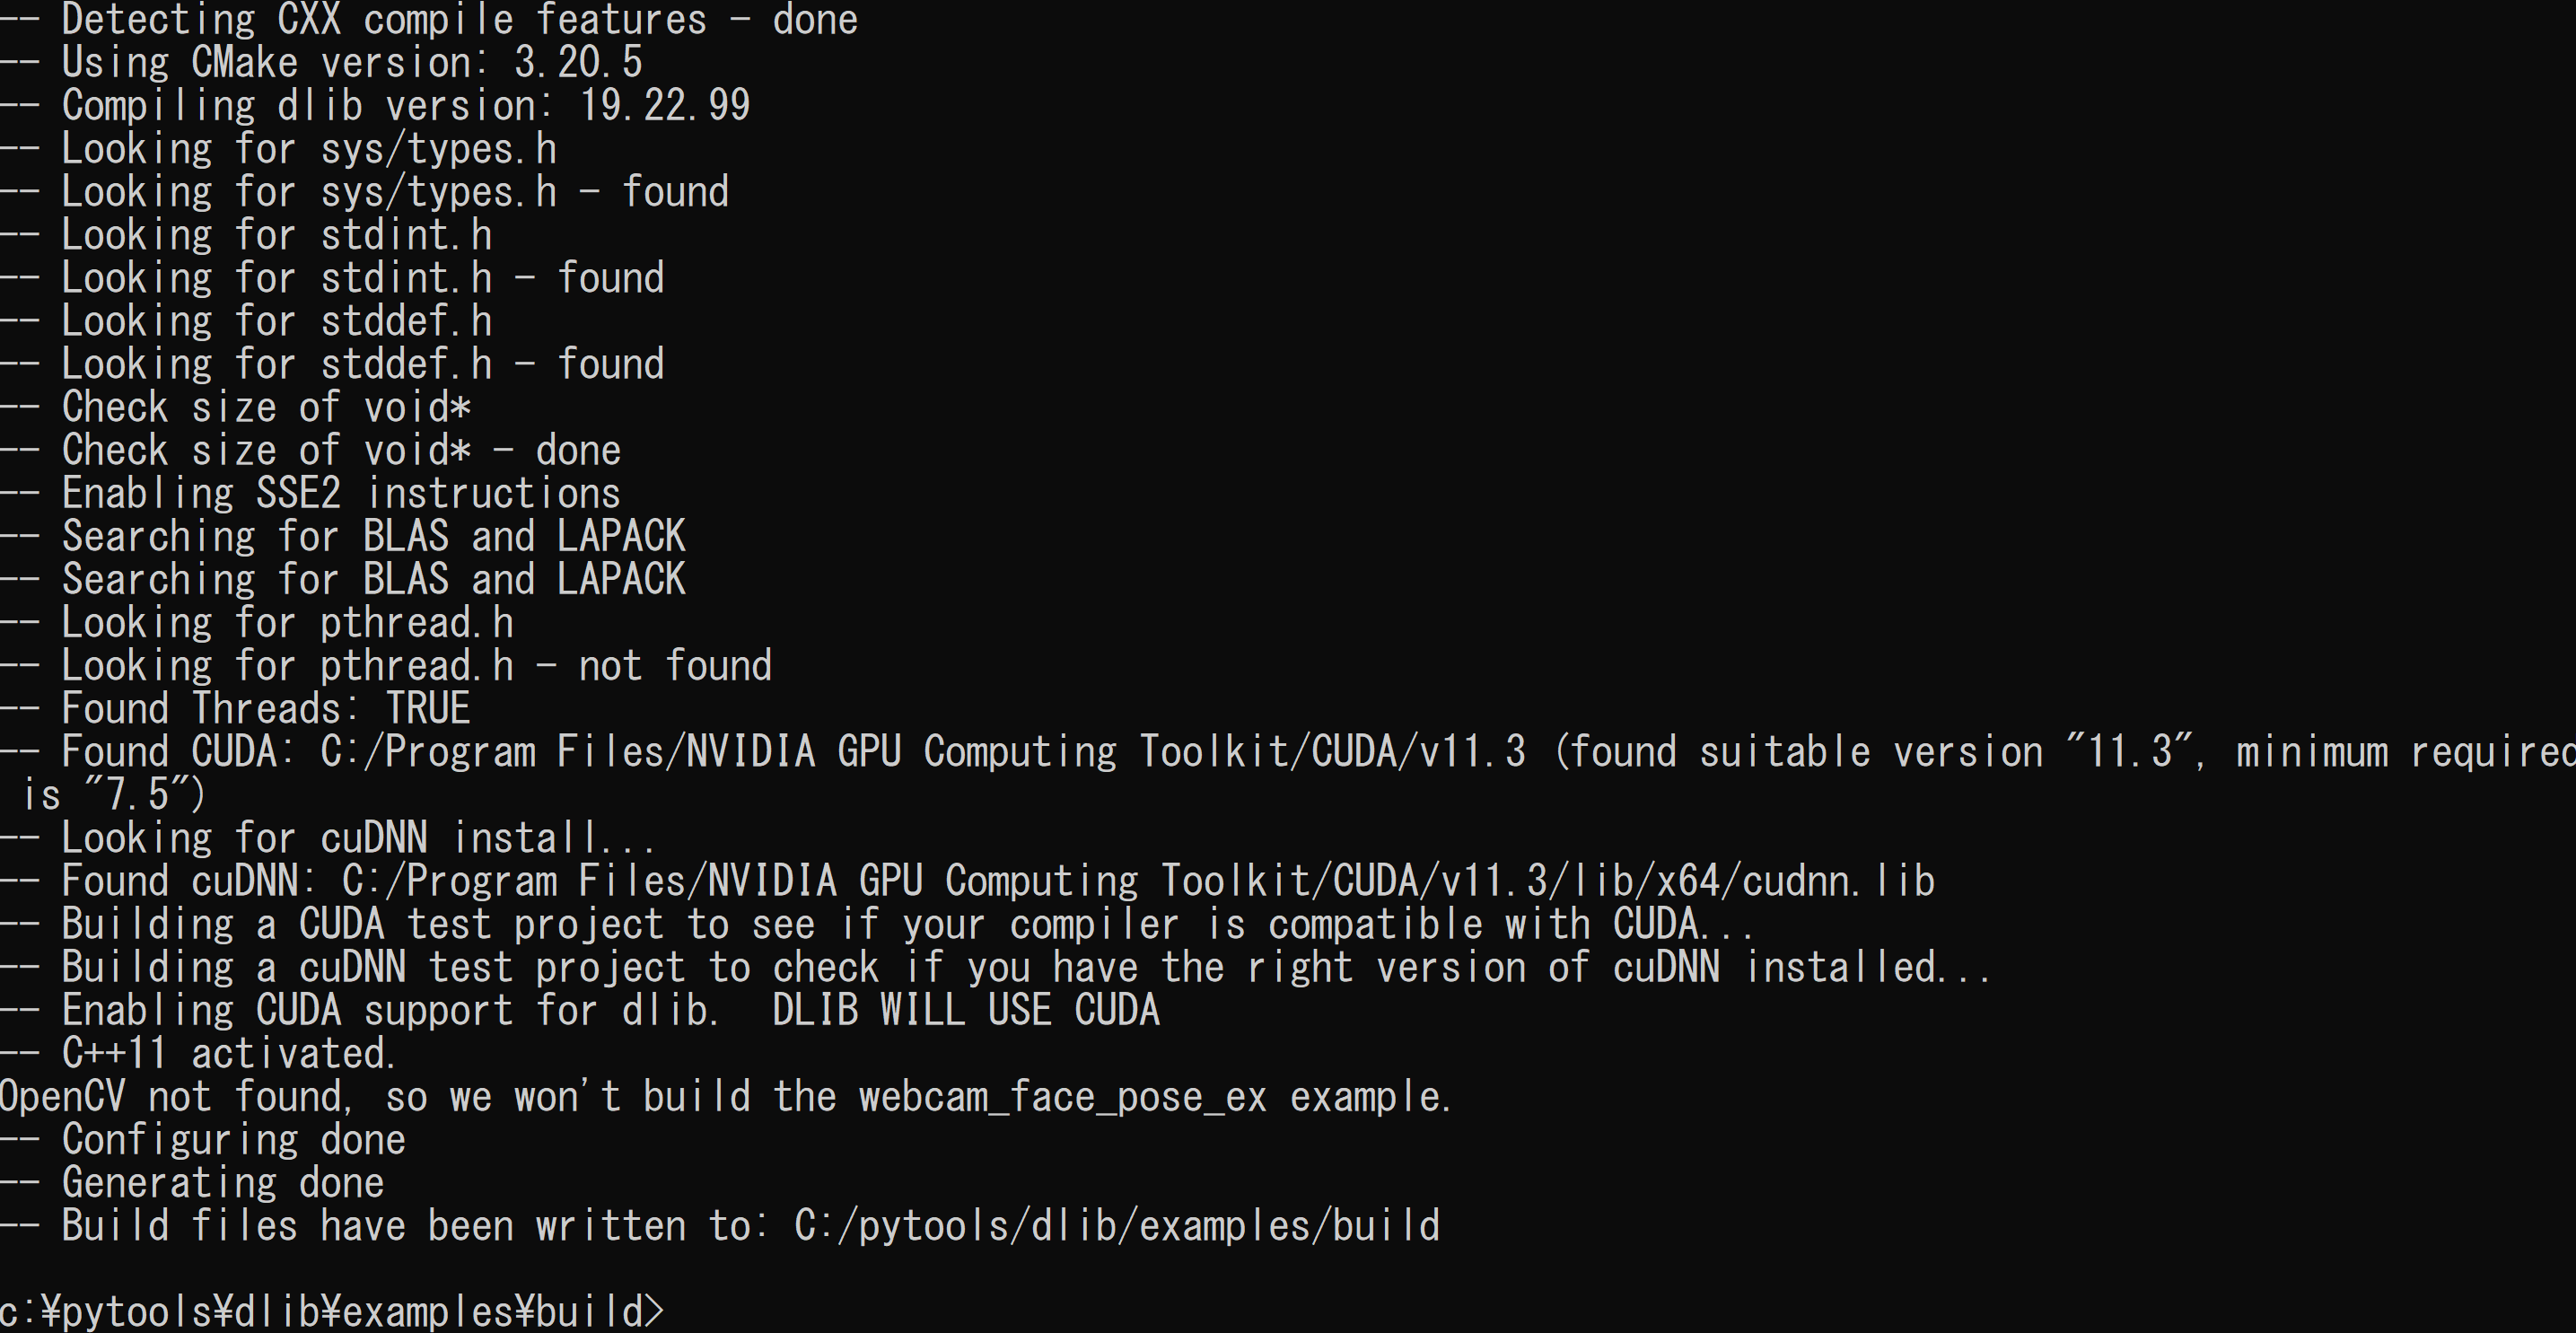Screen dimensions: 2576x1333
Task: Click the 'Using CMake version: 3.20.5' line
Action: tap(321, 63)
